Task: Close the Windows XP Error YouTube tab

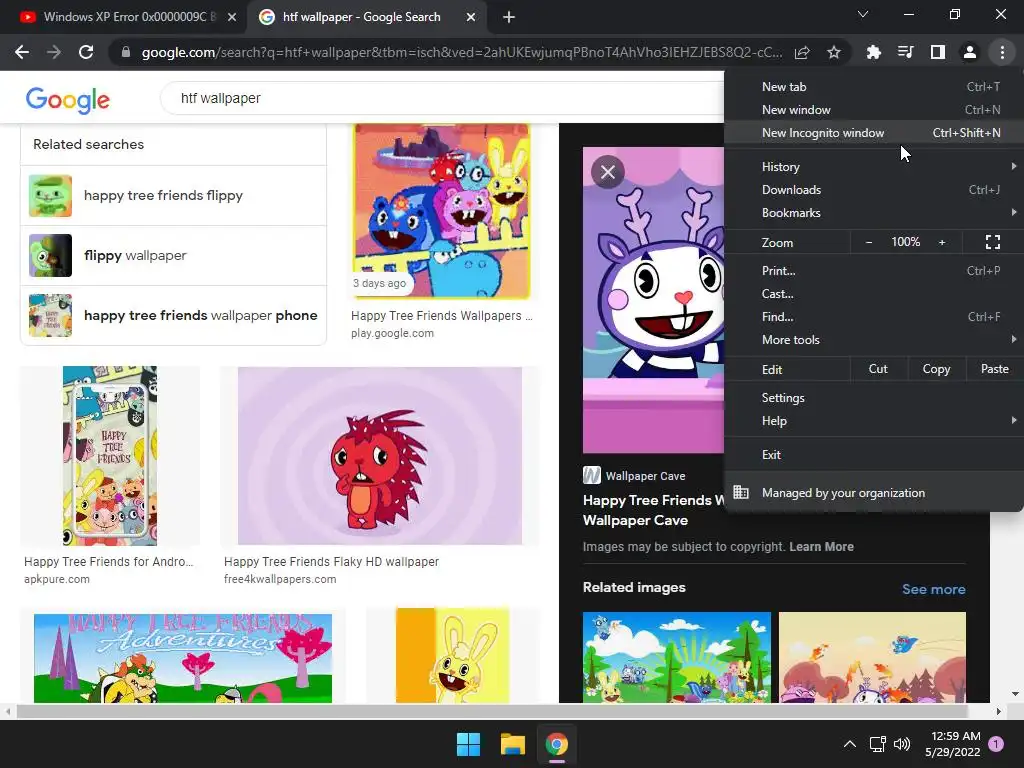Action: pos(232,17)
